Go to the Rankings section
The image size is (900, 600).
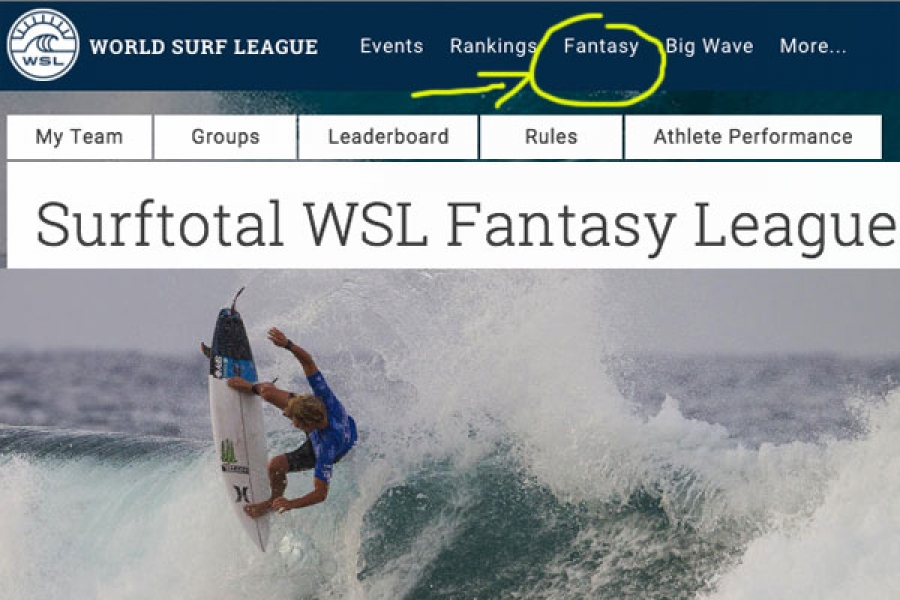(x=493, y=47)
